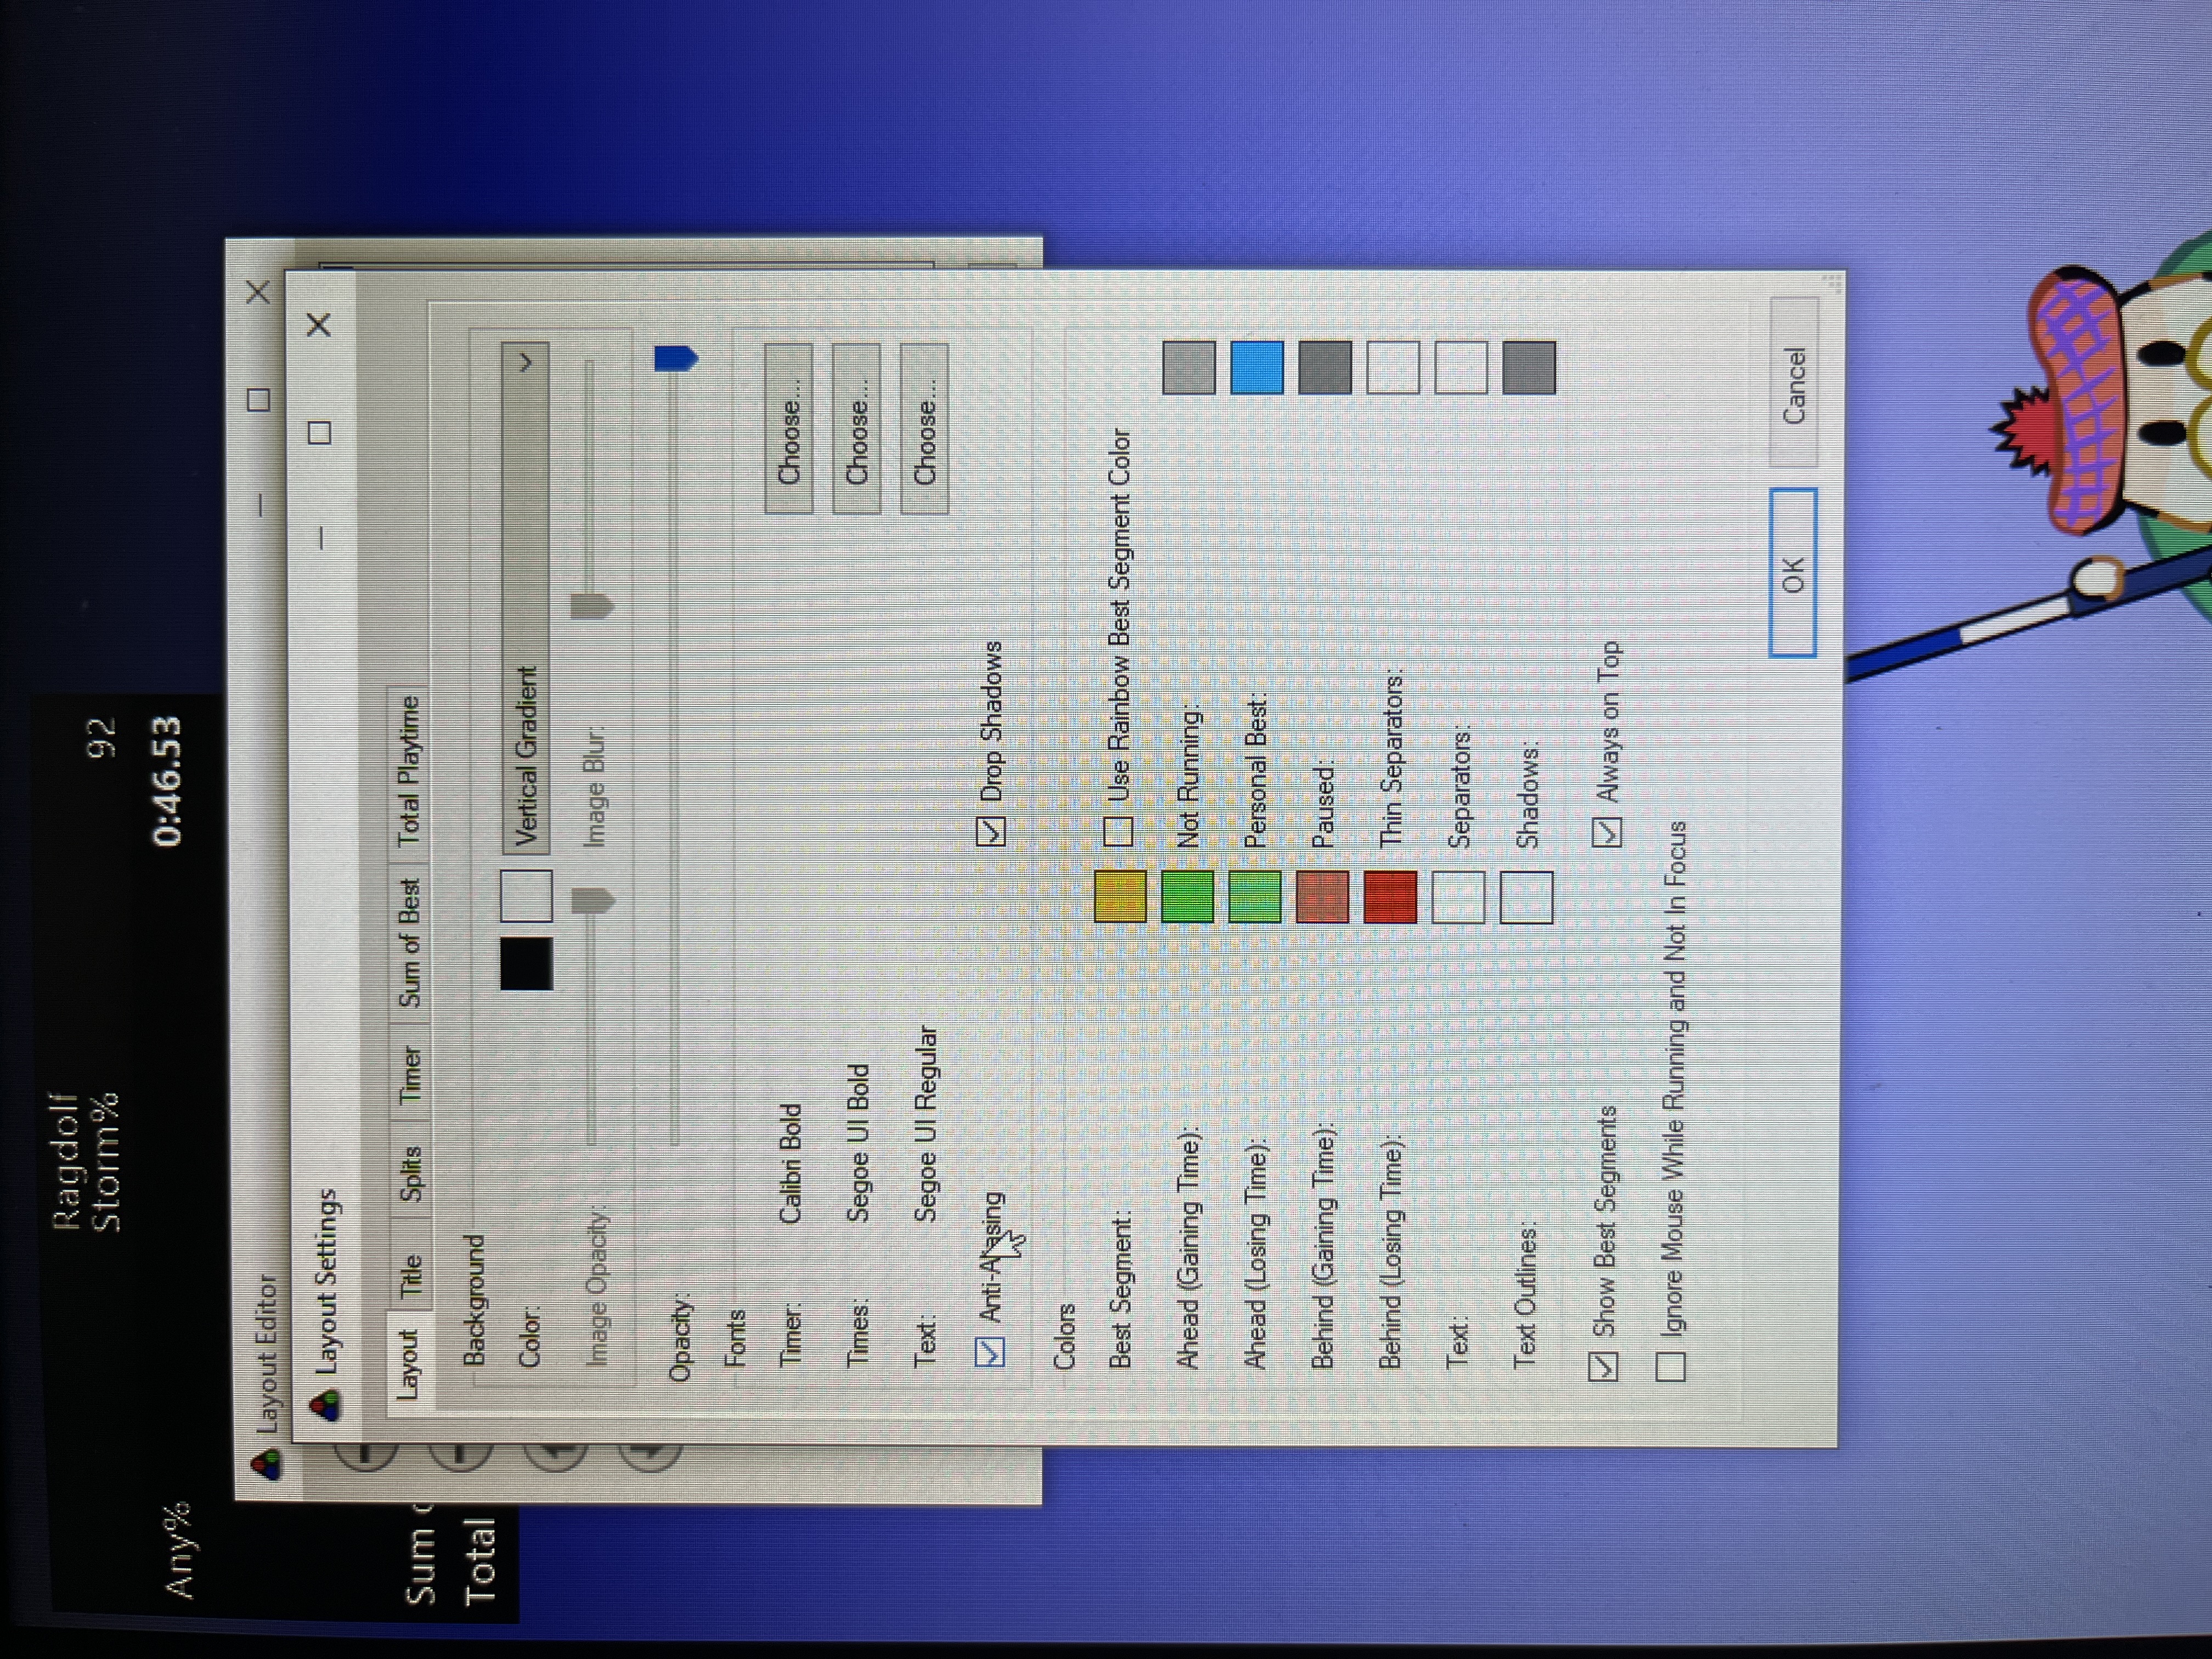The image size is (2212, 1659).
Task: Click the attempt count 92 in LiveSplit
Action: coord(102,739)
